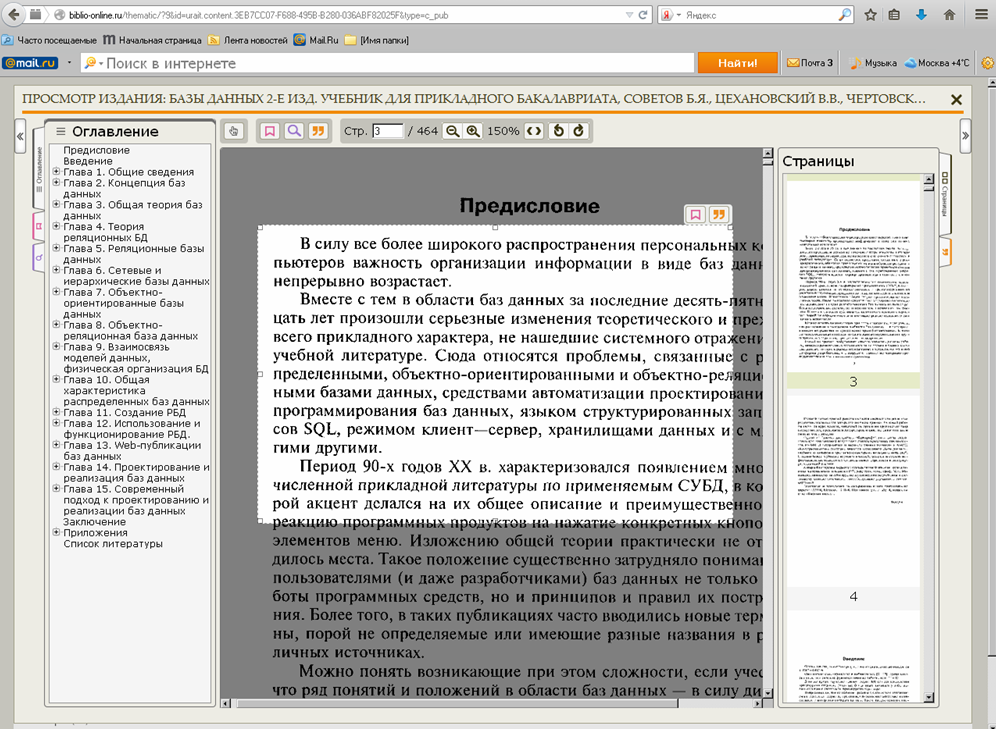Screen dimensions: 996x729
Task: Show bookmarks list icon in browser toolbar
Action: click(x=894, y=15)
